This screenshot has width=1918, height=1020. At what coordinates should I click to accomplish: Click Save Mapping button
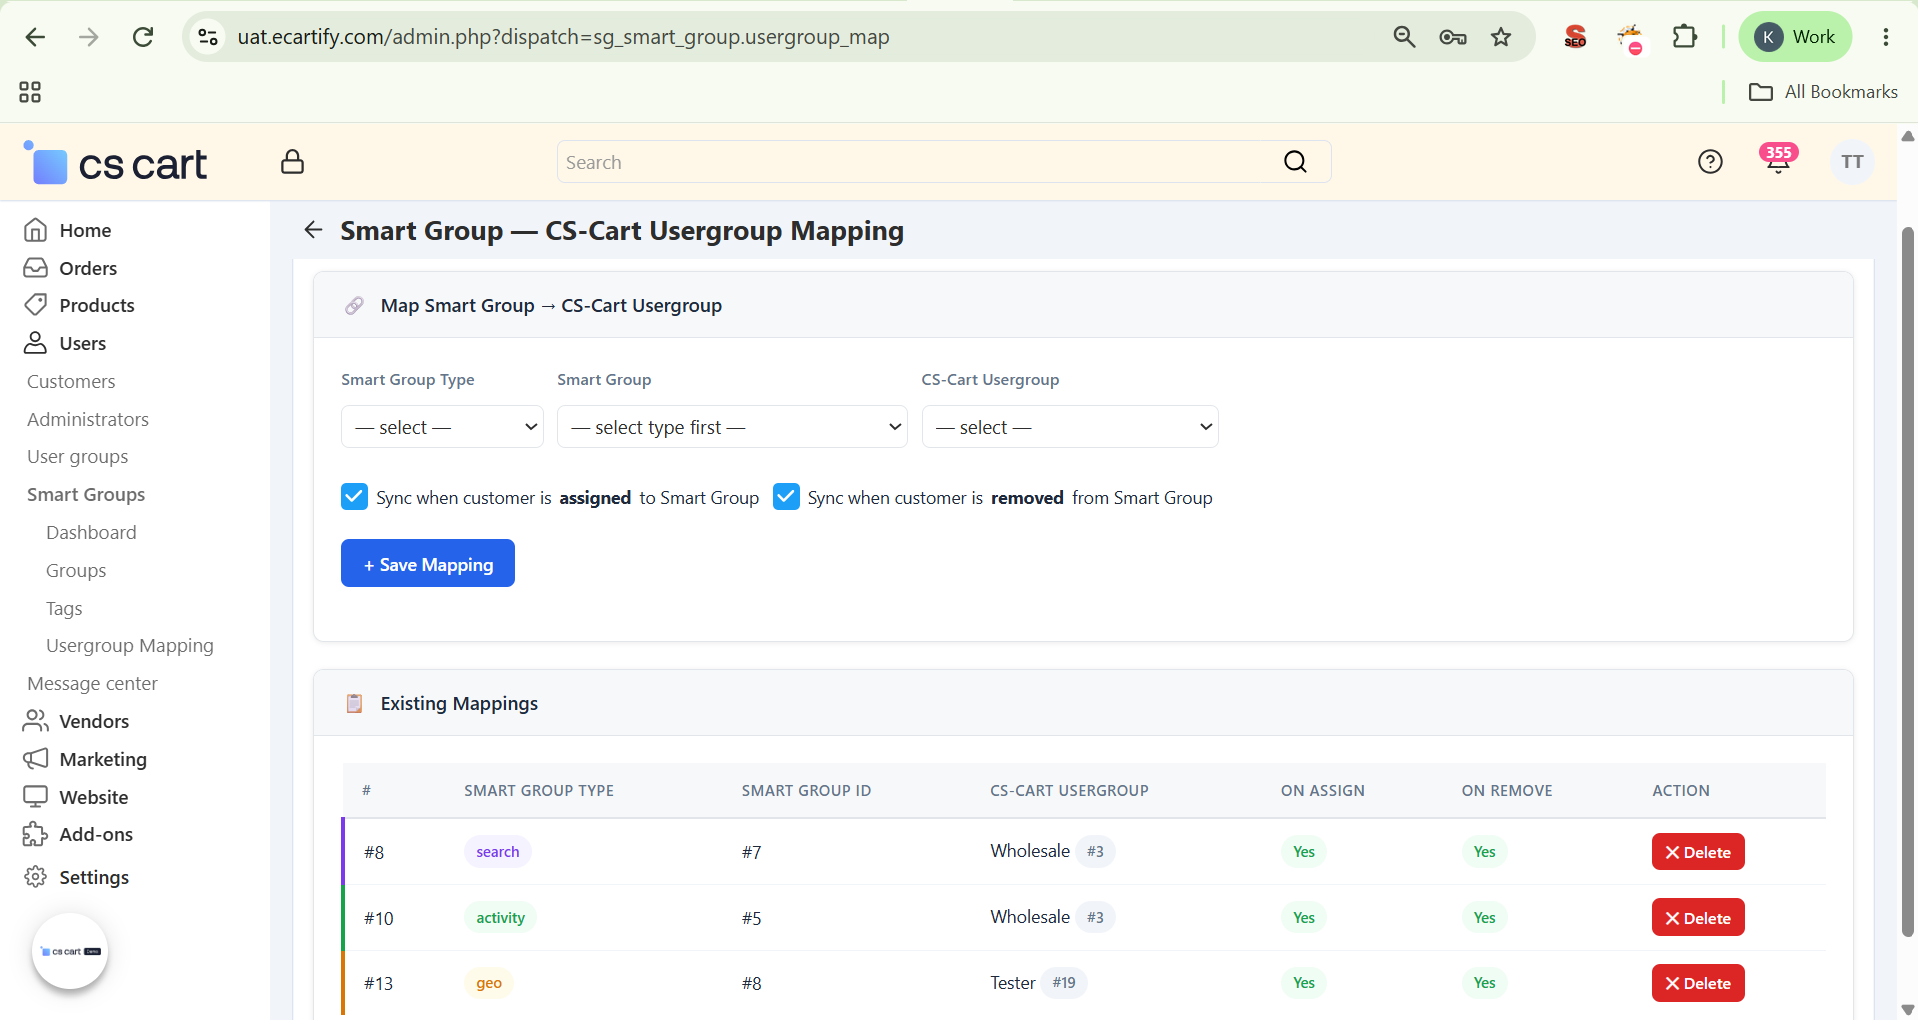coord(428,564)
